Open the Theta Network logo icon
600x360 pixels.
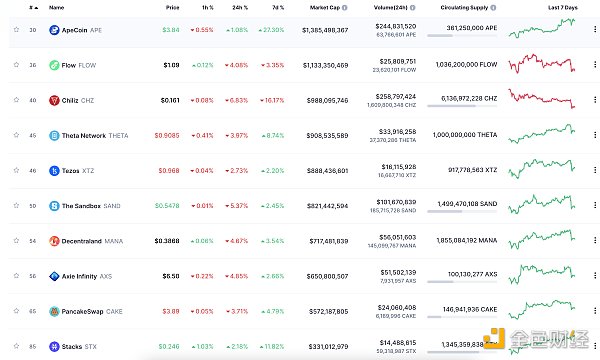pyautogui.click(x=54, y=135)
